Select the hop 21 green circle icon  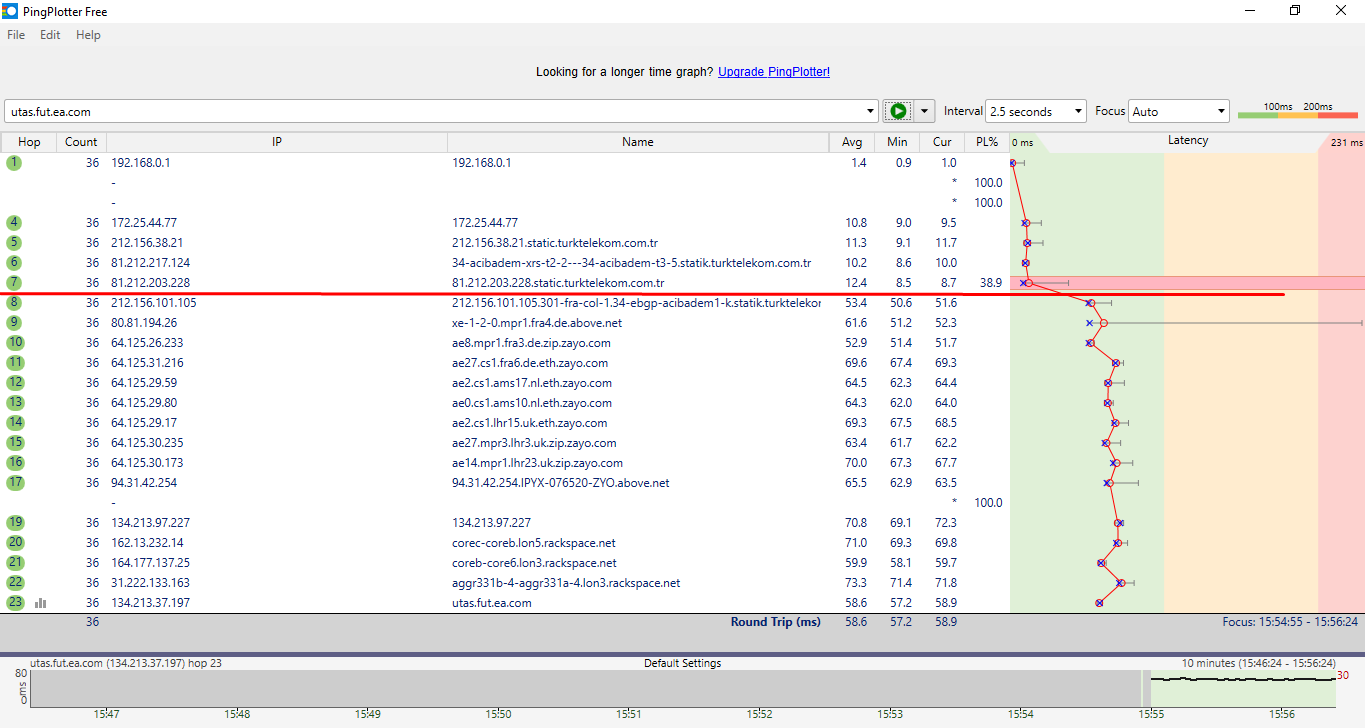[x=14, y=562]
